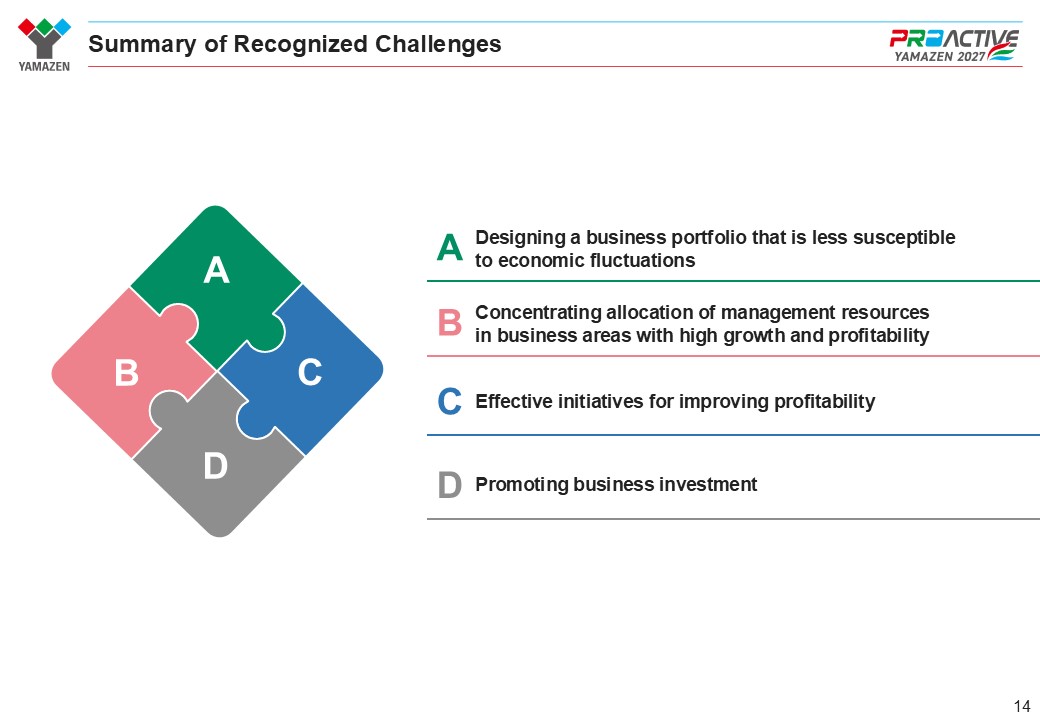This screenshot has height=720, width=1040.
Task: Click the management resources allocation text
Action: (702, 324)
